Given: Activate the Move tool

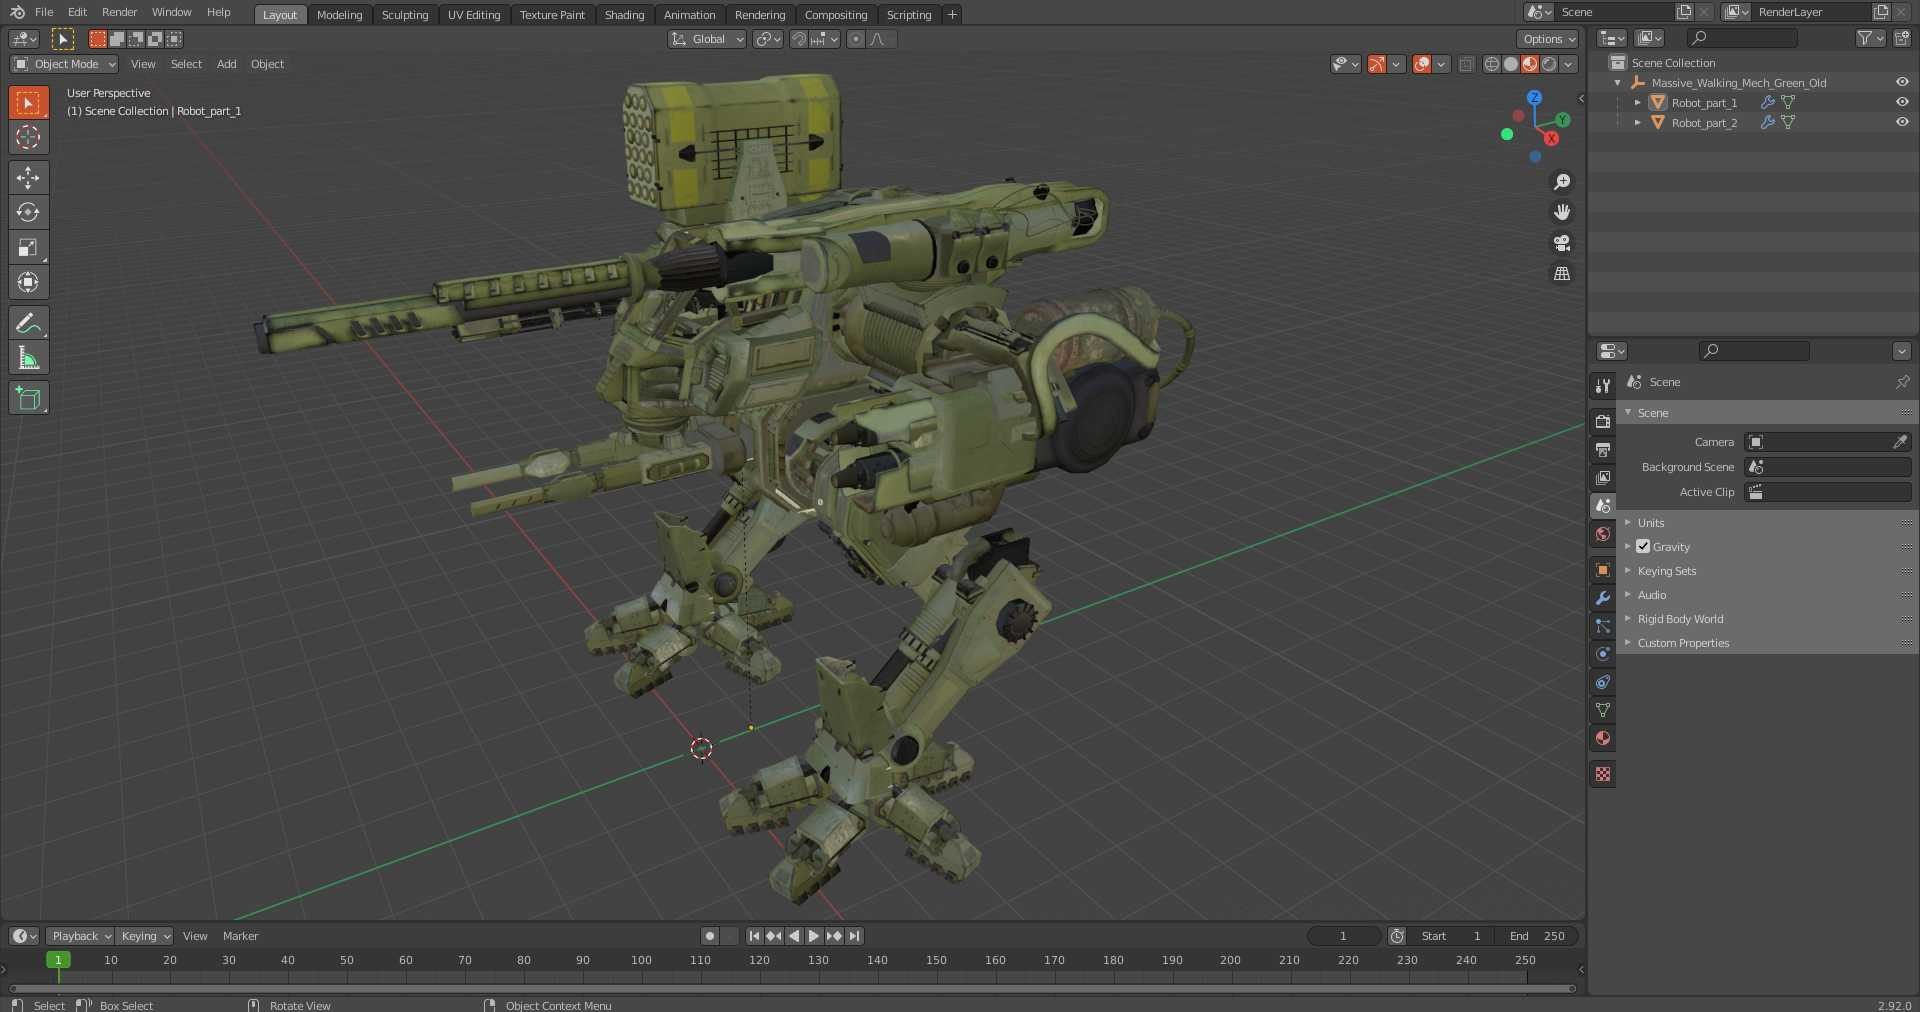Looking at the screenshot, I should [28, 177].
